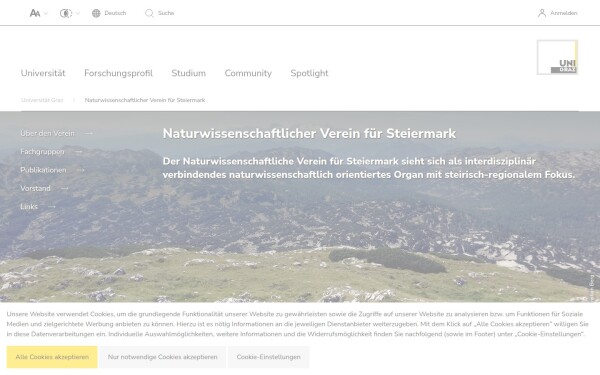
Task: Click Nur notwendige Cookies akzeptieren
Action: (x=163, y=357)
